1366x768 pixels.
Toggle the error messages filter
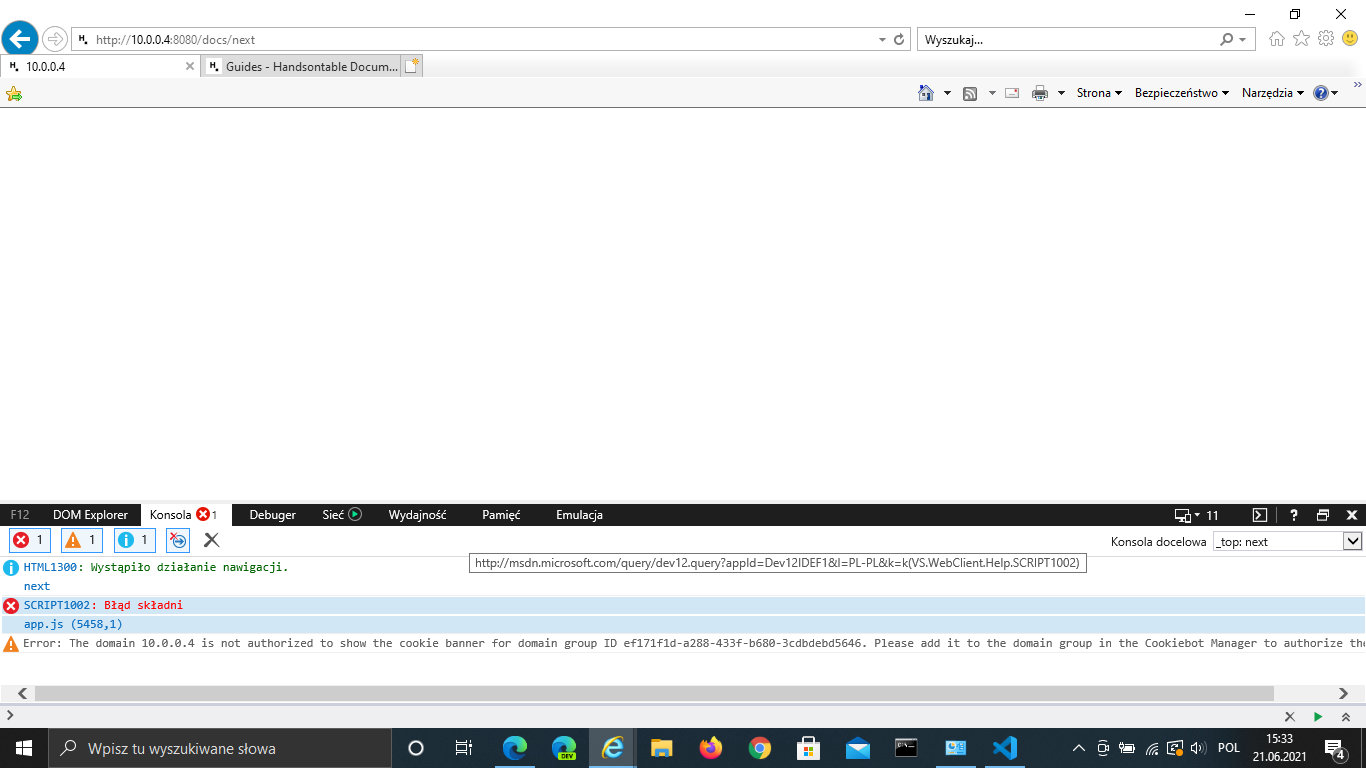(29, 540)
